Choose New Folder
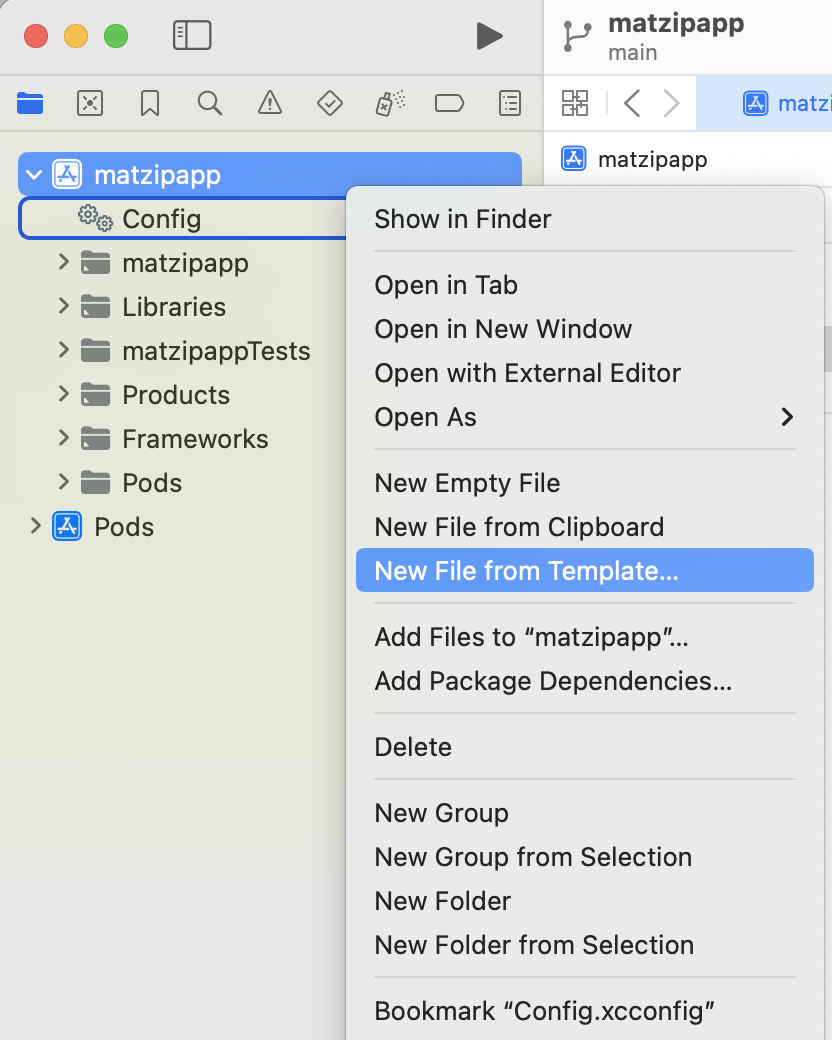 pos(585,901)
